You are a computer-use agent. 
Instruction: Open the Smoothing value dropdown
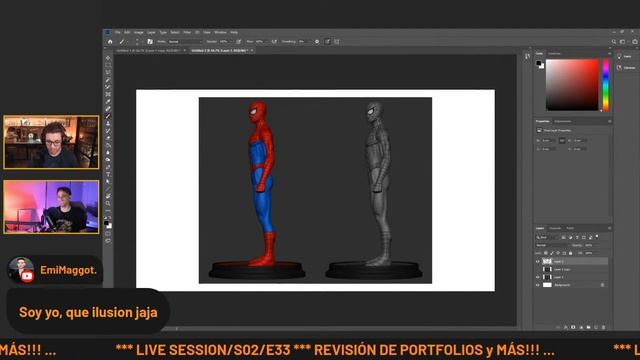click(309, 42)
